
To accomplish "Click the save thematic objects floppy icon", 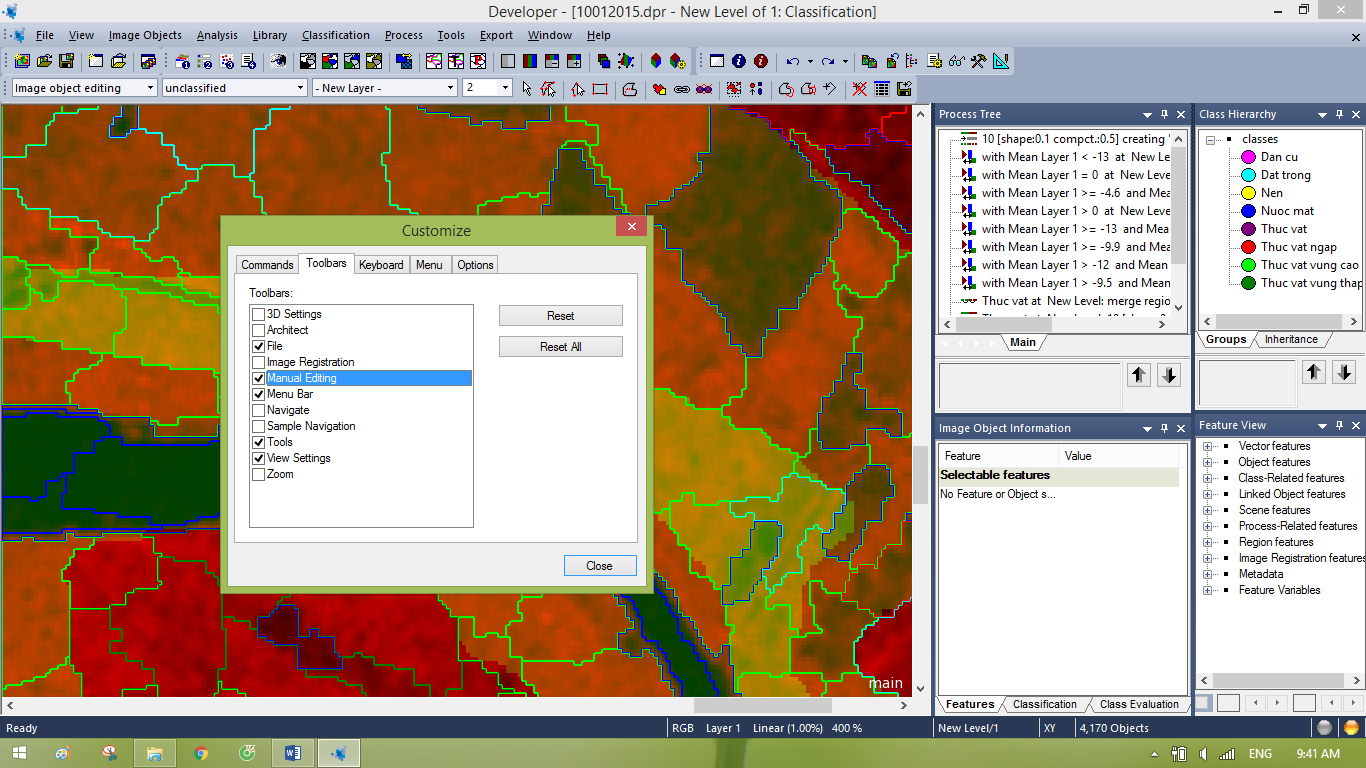I will (x=904, y=88).
